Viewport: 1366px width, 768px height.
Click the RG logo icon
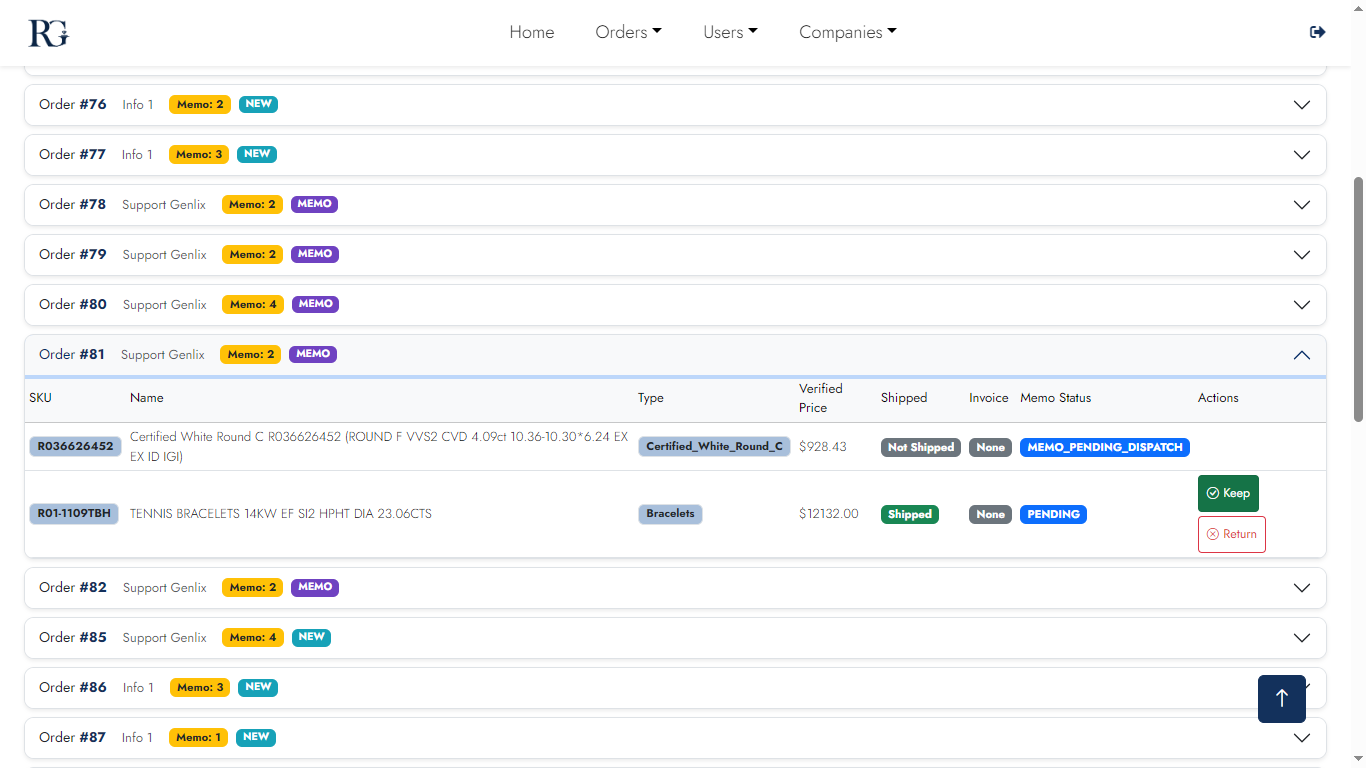(48, 33)
